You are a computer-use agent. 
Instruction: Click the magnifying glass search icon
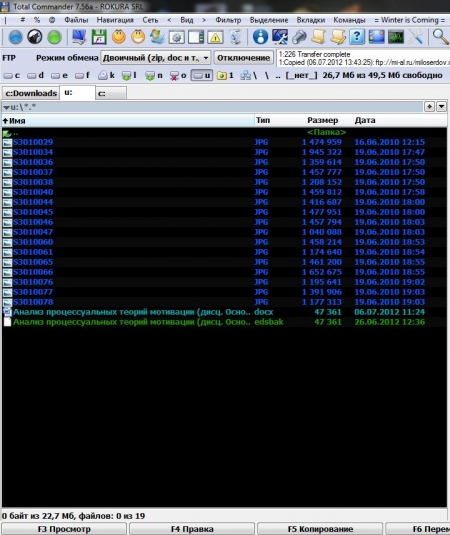pyautogui.click(x=440, y=37)
